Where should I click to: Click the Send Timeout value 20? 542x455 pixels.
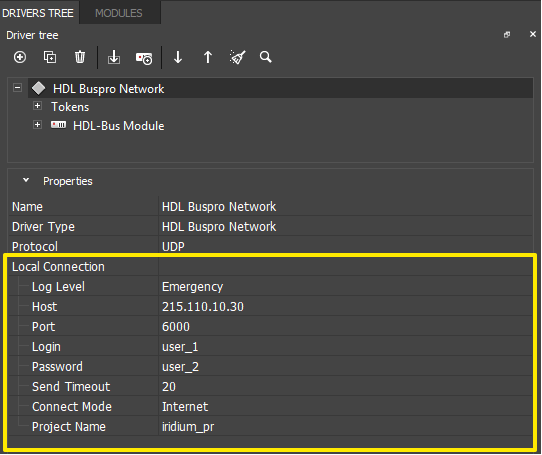(169, 387)
